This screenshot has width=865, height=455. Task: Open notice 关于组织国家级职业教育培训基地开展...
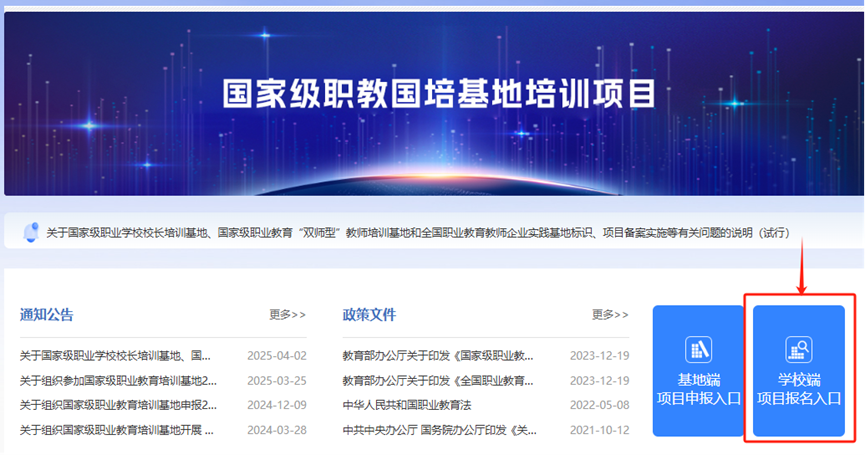[x=117, y=430]
